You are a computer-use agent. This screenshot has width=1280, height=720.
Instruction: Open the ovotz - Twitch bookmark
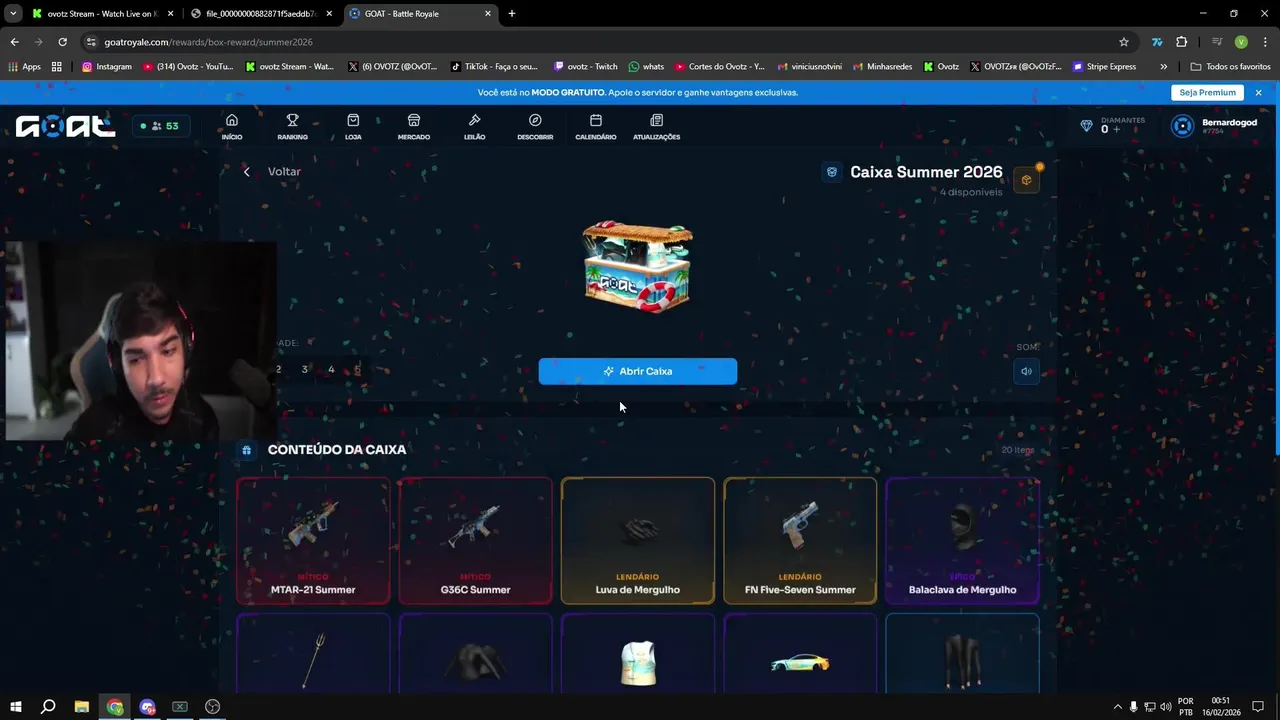pyautogui.click(x=585, y=67)
